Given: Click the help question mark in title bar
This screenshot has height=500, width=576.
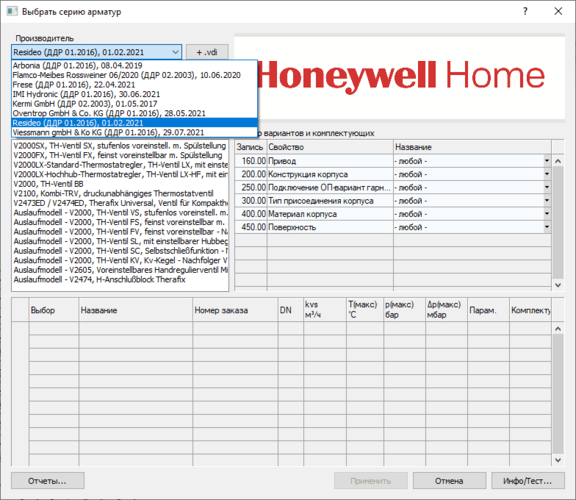Looking at the screenshot, I should [x=525, y=11].
